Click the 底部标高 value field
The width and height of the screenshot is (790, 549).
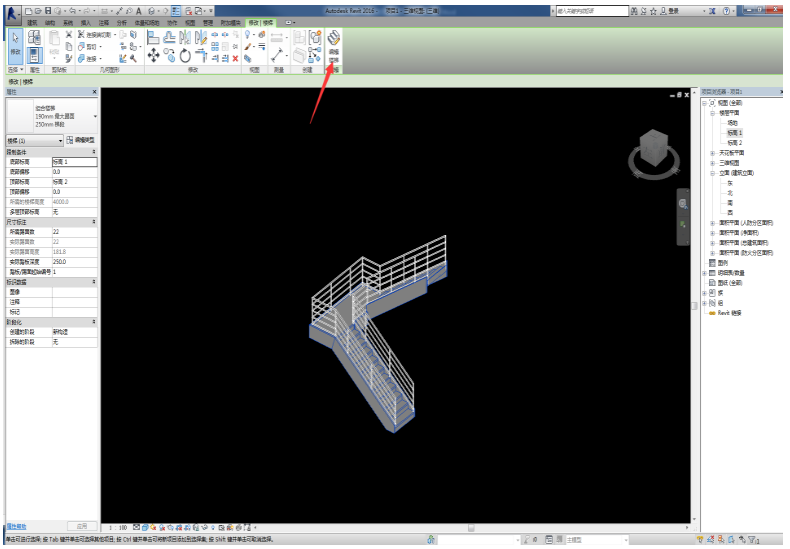[74, 161]
